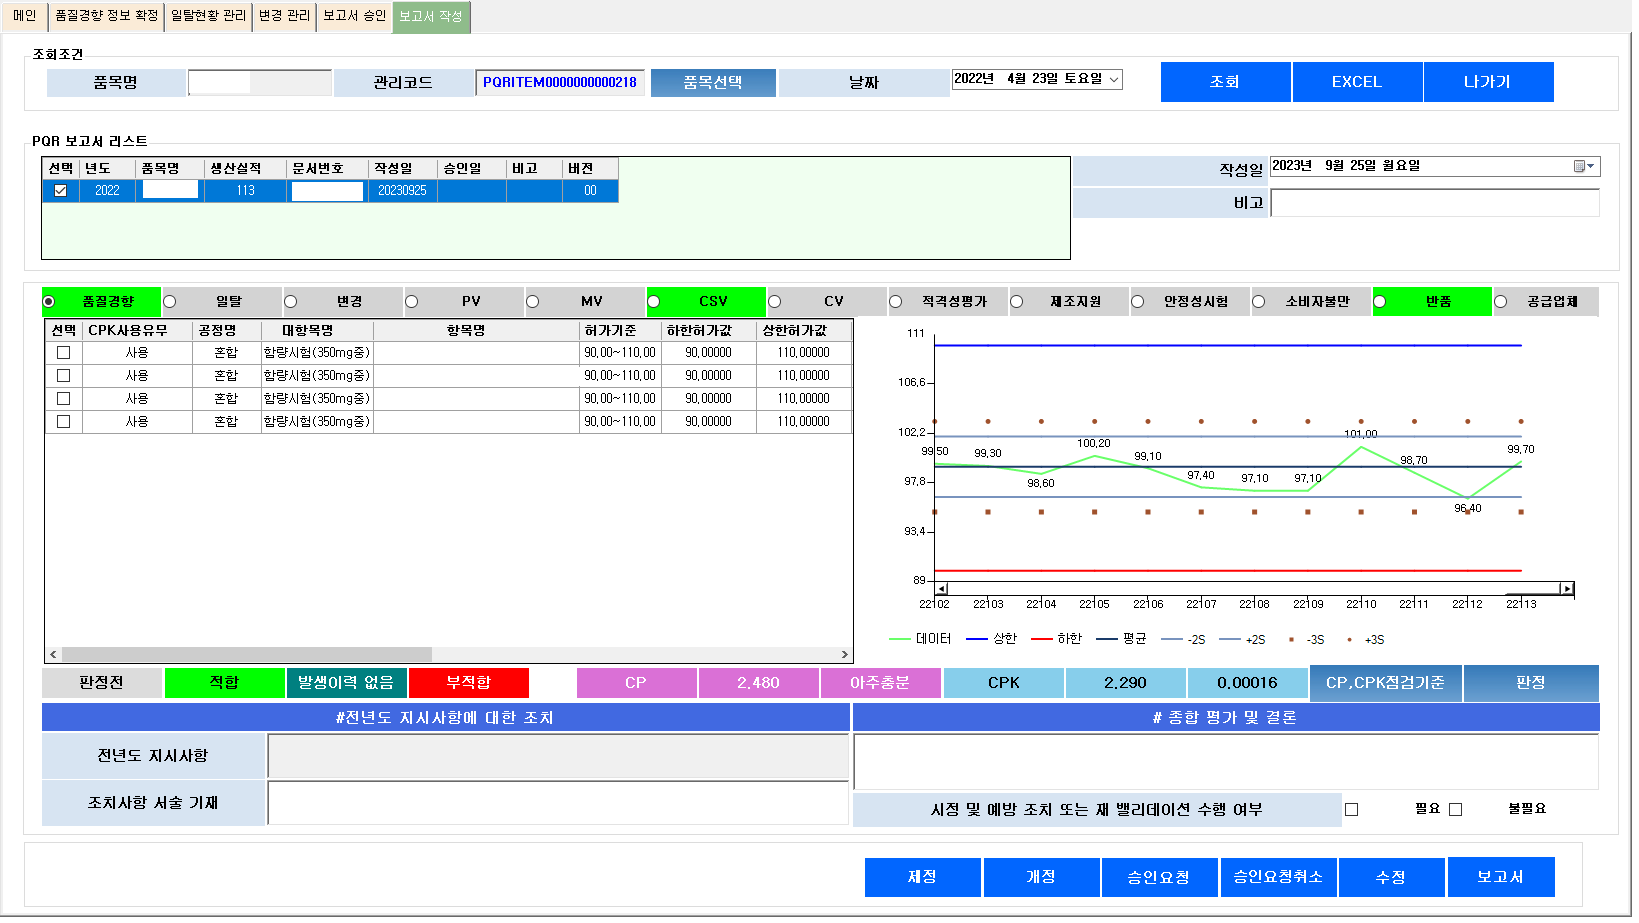Click the chart scroll left arrow

click(x=942, y=589)
